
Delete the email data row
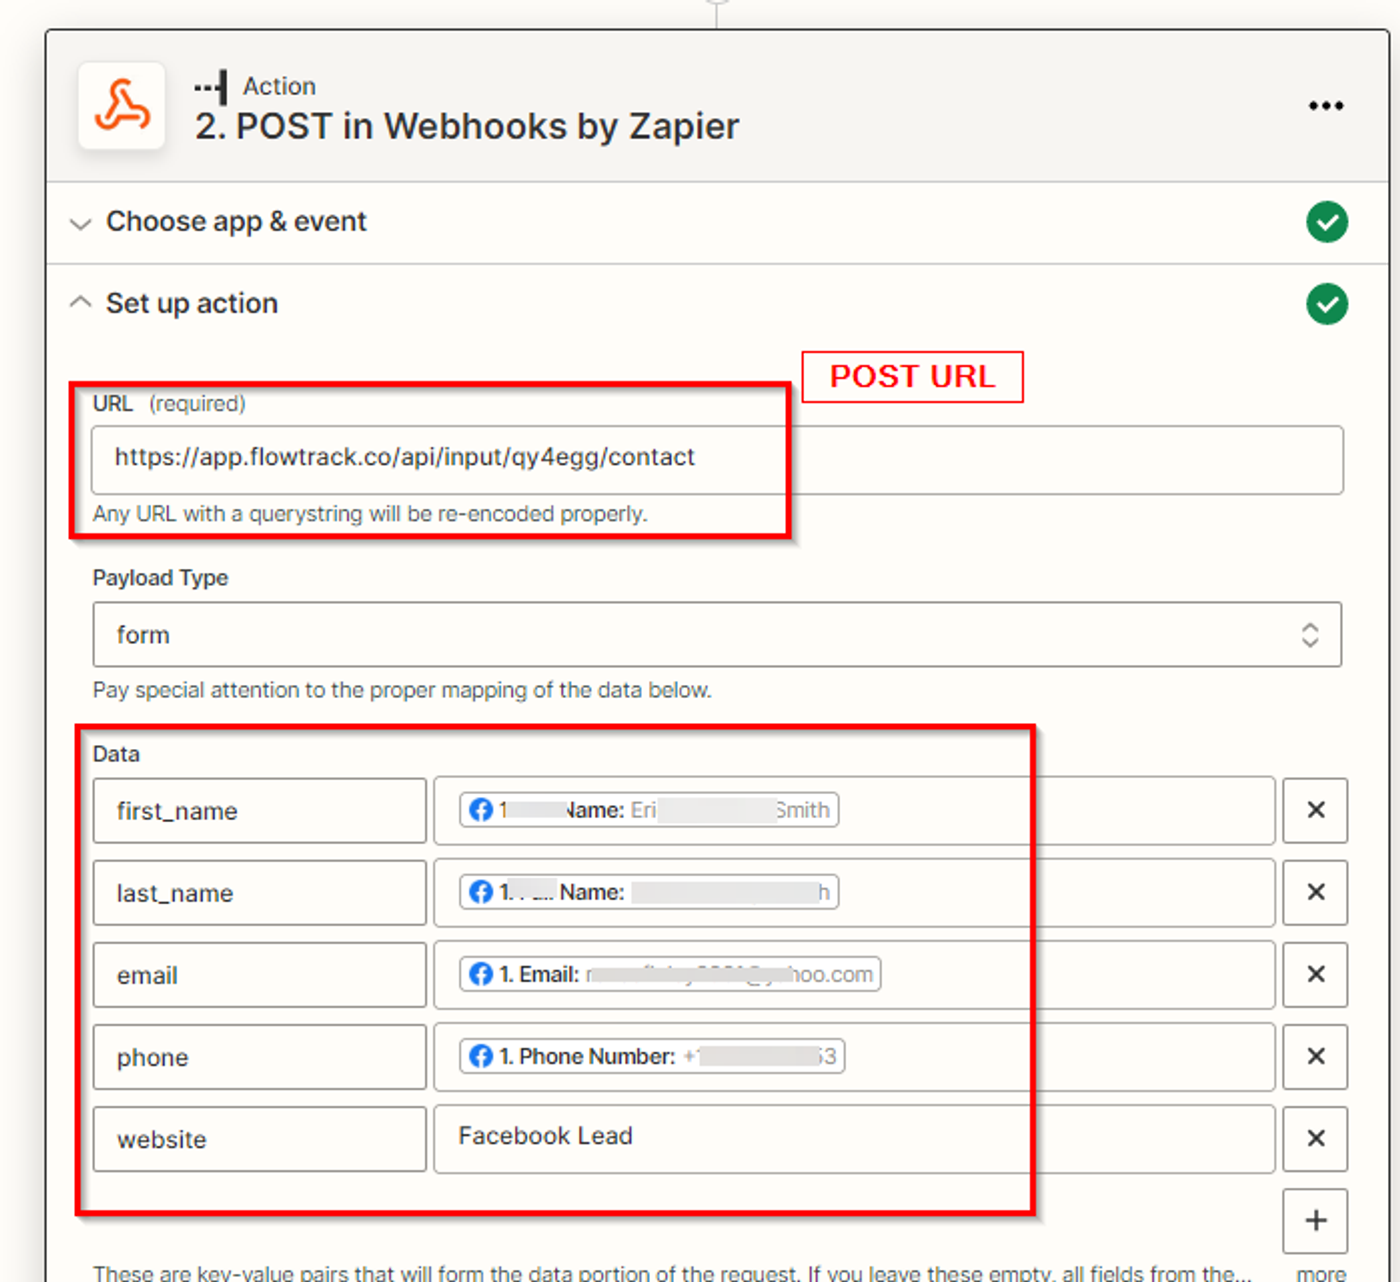1315,974
